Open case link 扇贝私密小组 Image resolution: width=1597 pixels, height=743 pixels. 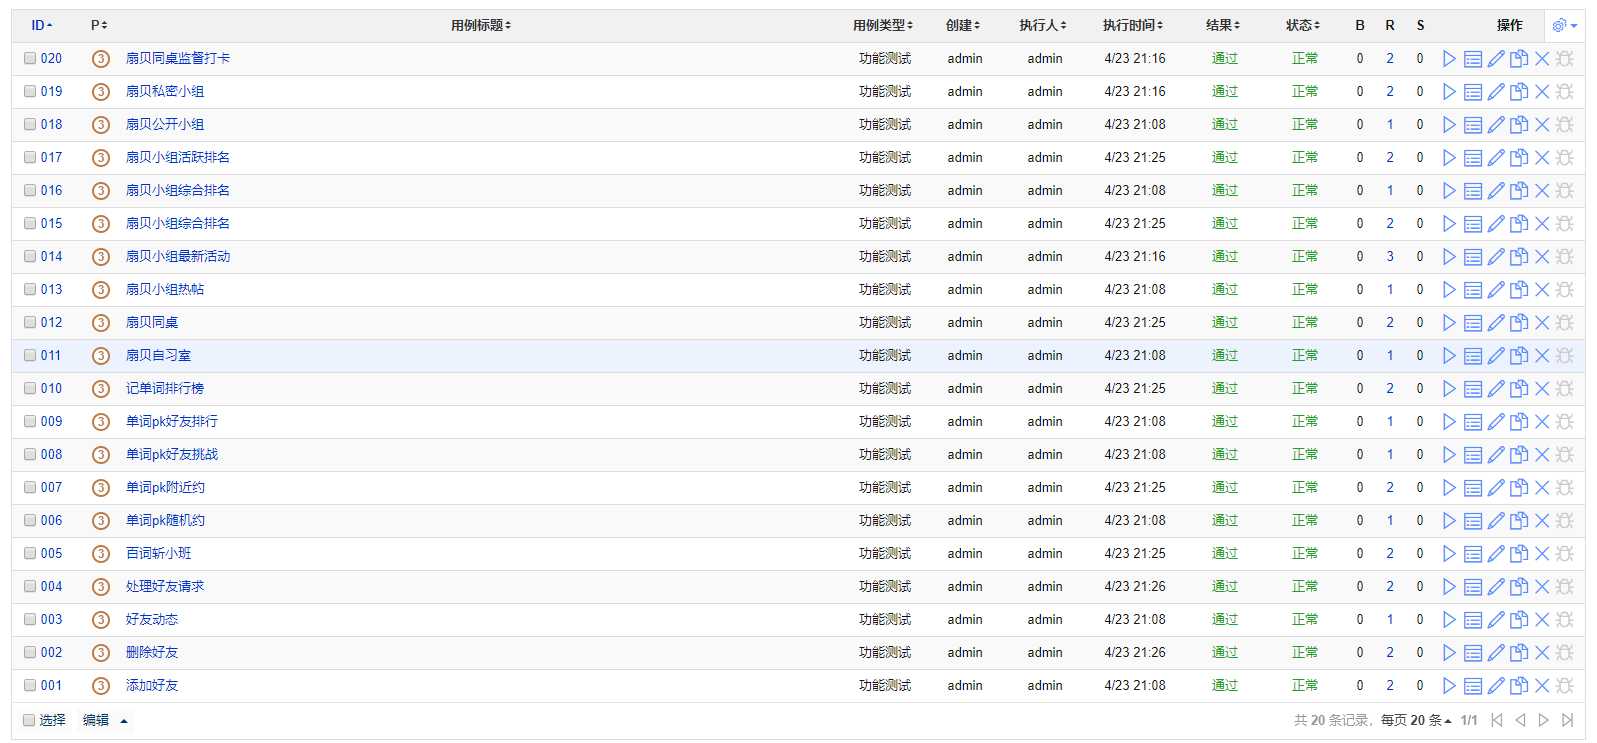coord(165,91)
